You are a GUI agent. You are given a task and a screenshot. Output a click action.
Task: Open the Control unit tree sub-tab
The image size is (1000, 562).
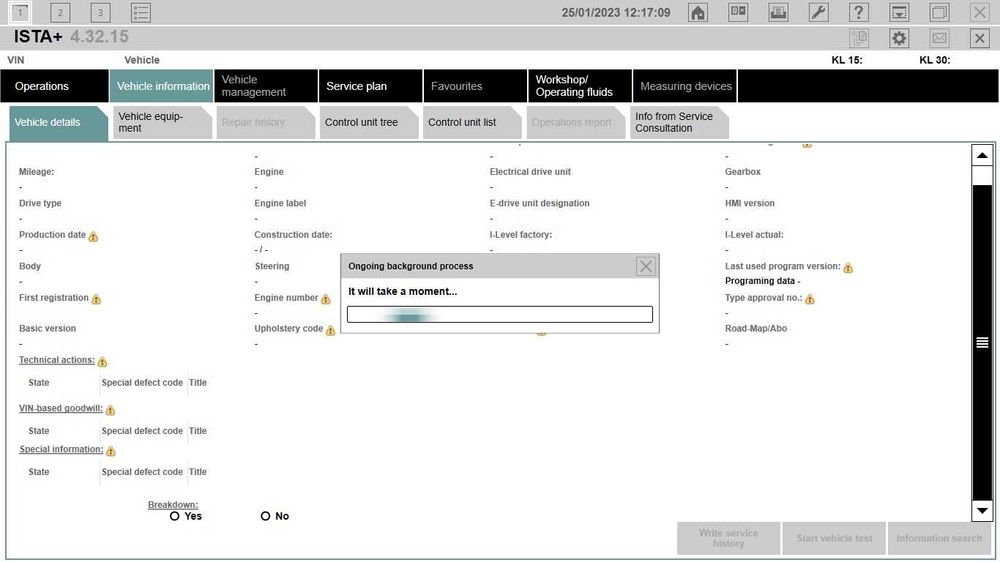[368, 122]
